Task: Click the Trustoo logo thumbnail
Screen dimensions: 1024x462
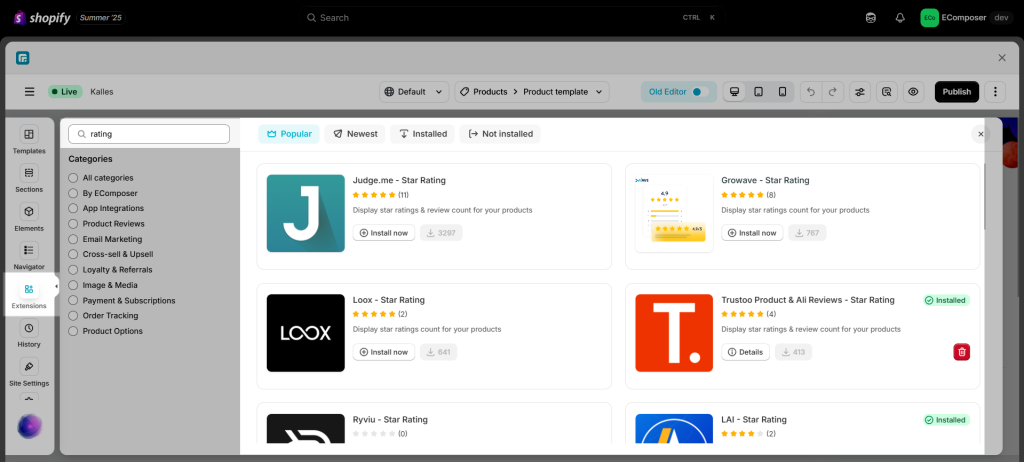Action: pos(674,333)
